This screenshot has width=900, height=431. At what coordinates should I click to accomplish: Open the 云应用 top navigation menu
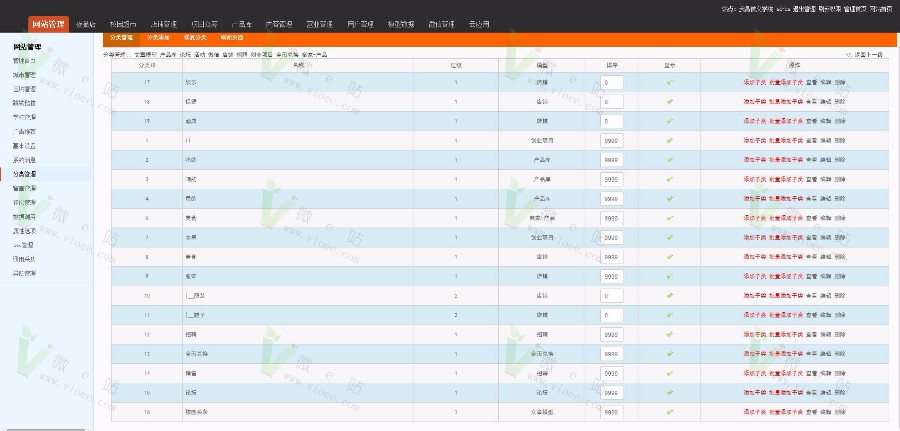479,25
